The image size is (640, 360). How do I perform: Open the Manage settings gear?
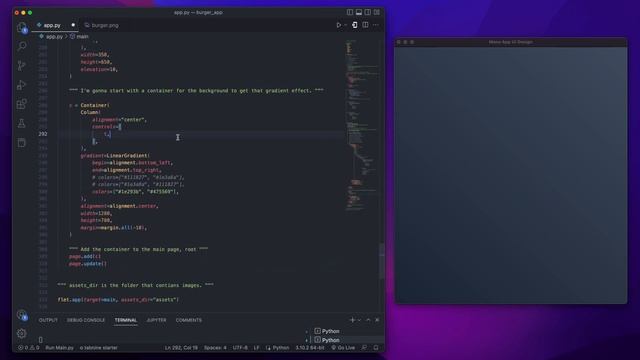pyautogui.click(x=22, y=333)
